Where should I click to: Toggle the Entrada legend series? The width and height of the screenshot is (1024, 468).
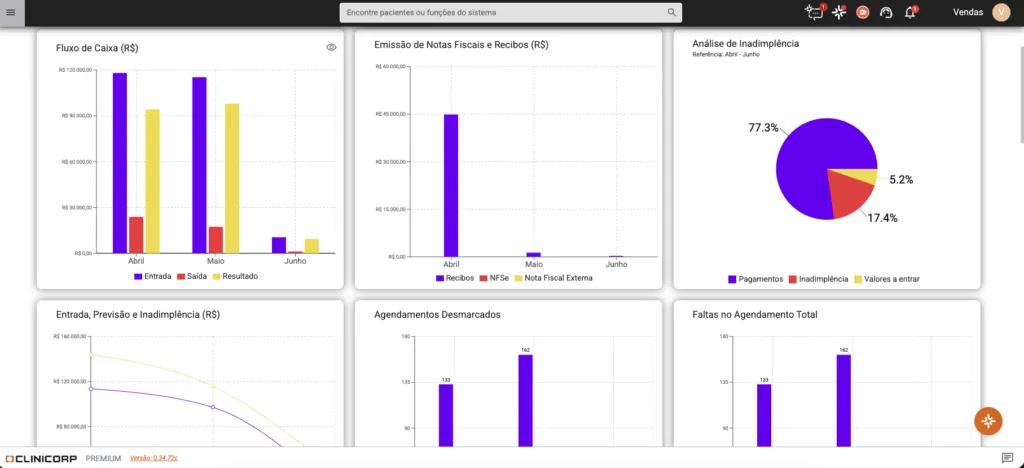click(153, 276)
